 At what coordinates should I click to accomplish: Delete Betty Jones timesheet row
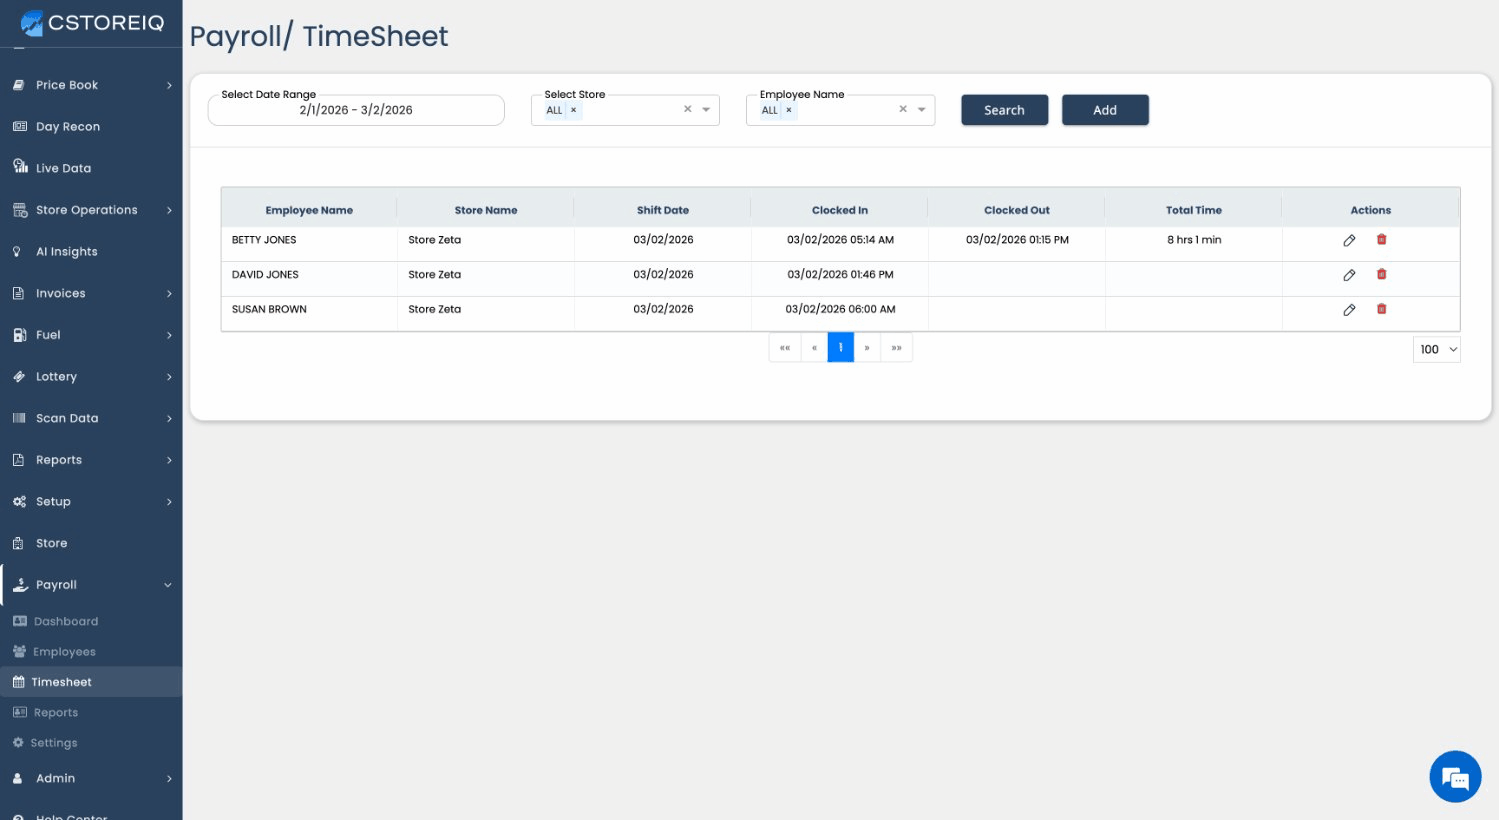click(1381, 240)
